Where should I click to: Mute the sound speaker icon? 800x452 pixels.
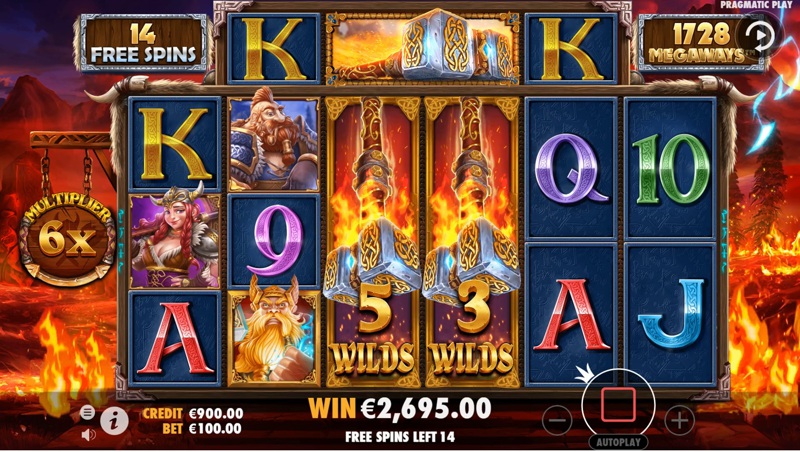[88, 435]
